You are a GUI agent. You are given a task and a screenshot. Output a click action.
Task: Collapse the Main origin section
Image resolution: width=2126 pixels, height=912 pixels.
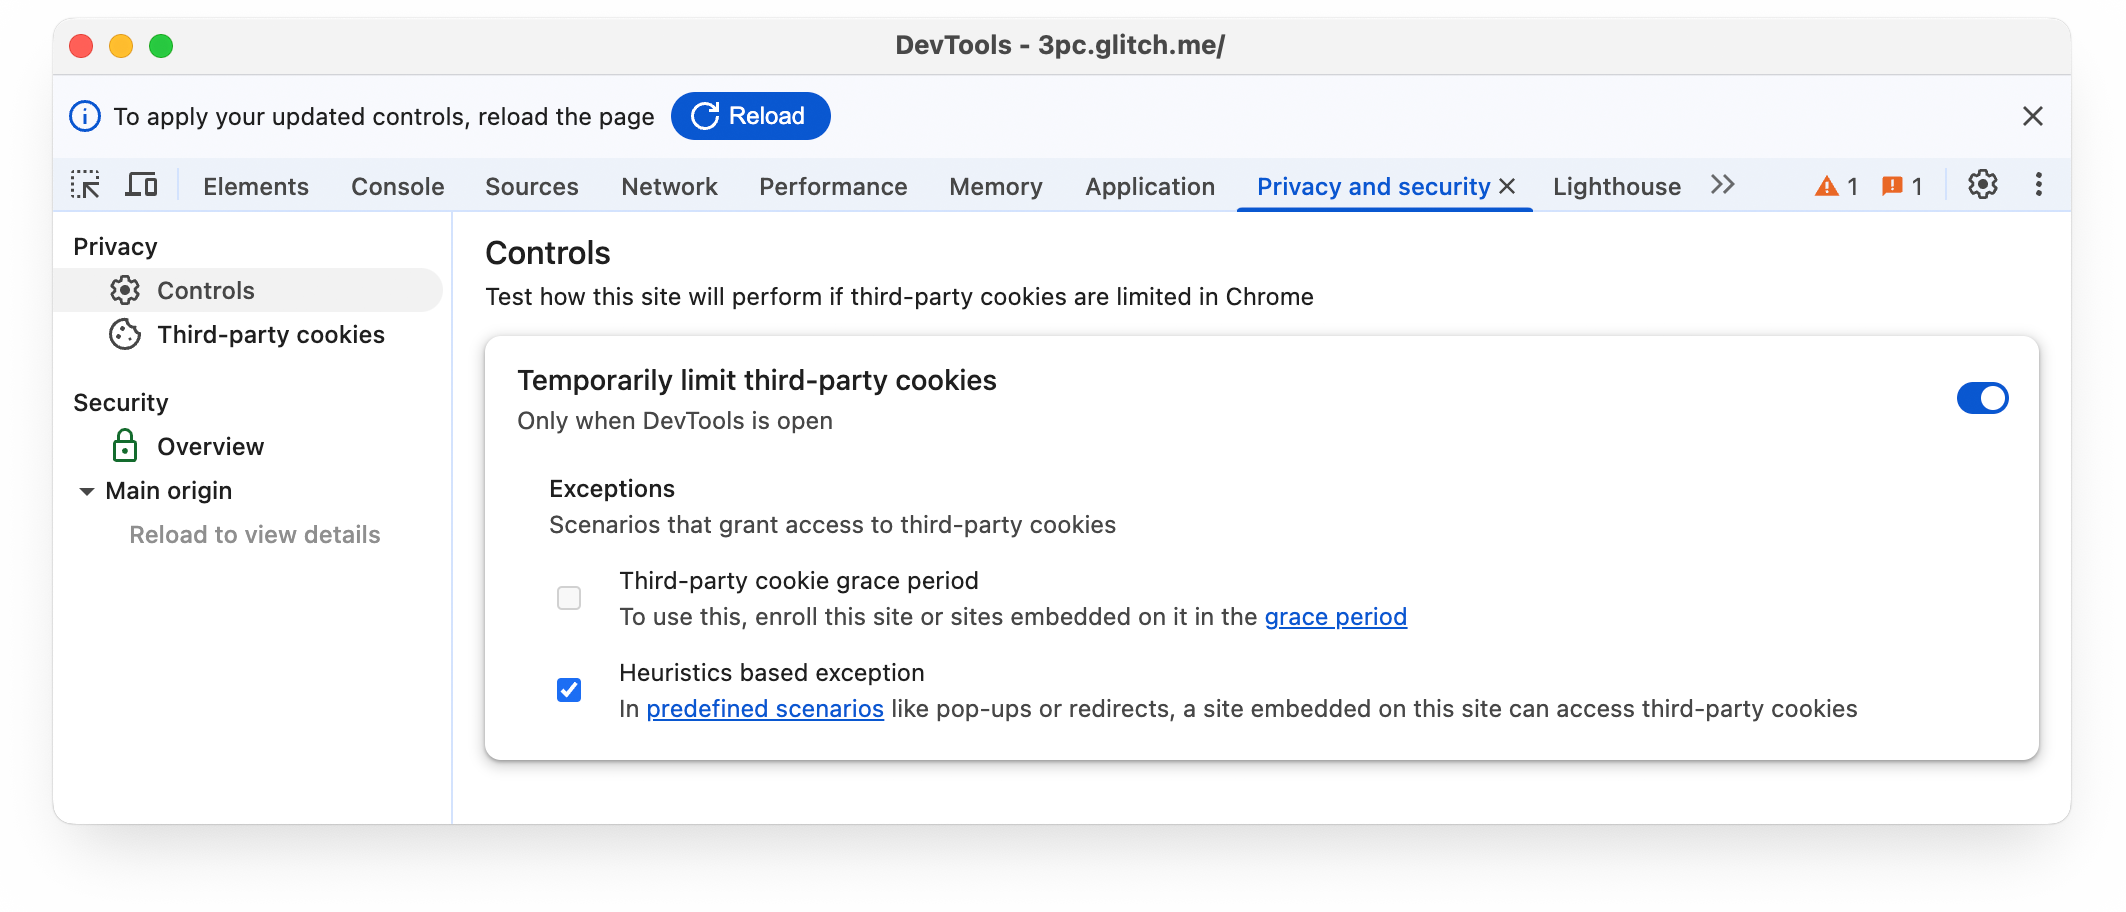[x=87, y=491]
